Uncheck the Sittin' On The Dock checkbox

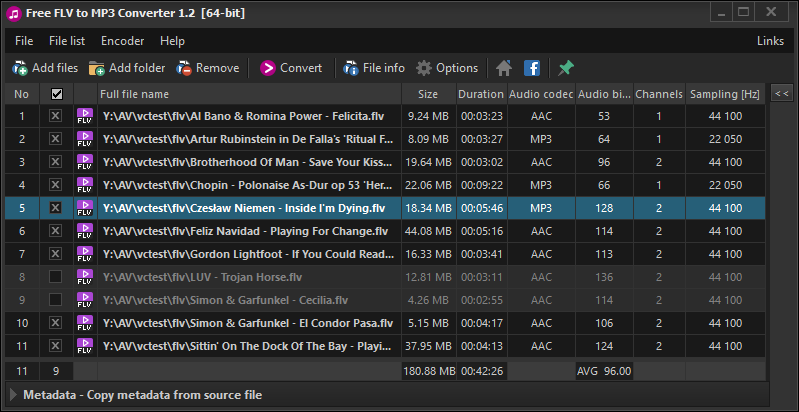tap(56, 346)
